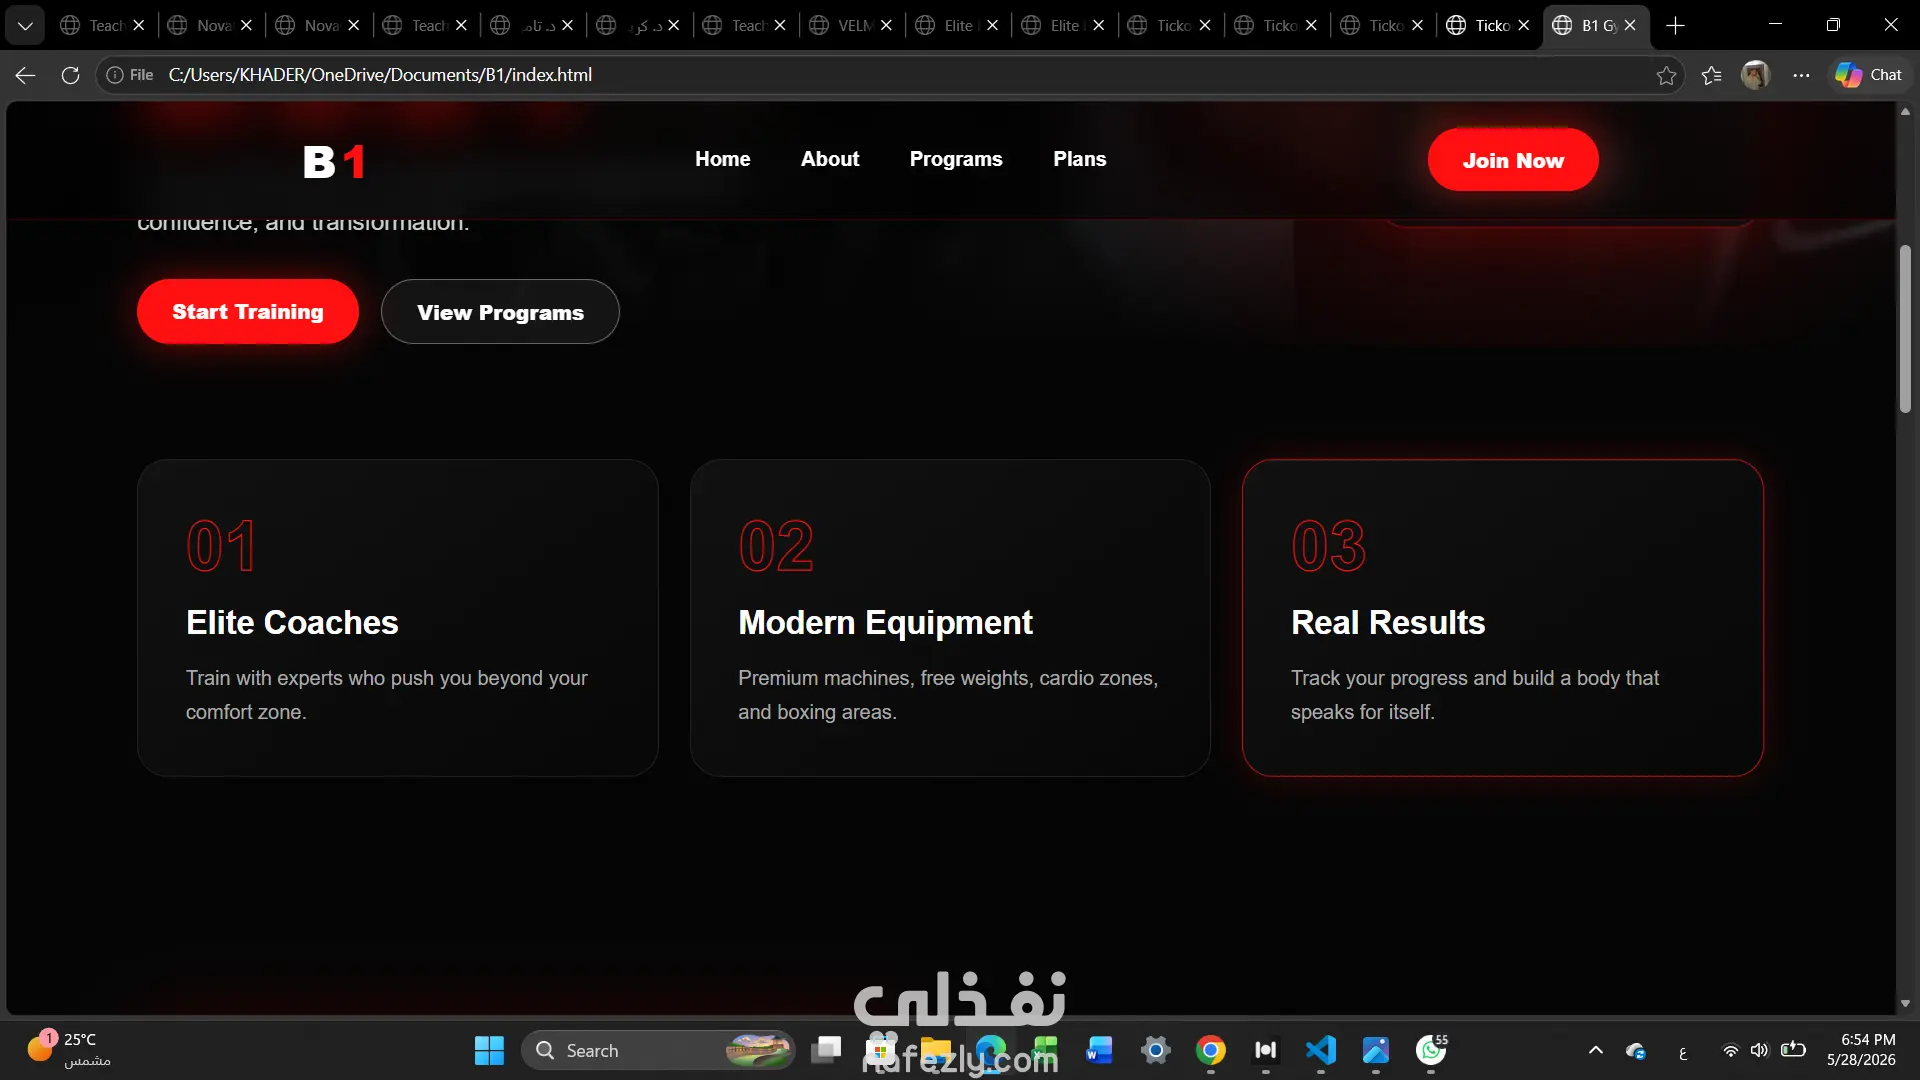Click the View Programs button

tap(500, 312)
